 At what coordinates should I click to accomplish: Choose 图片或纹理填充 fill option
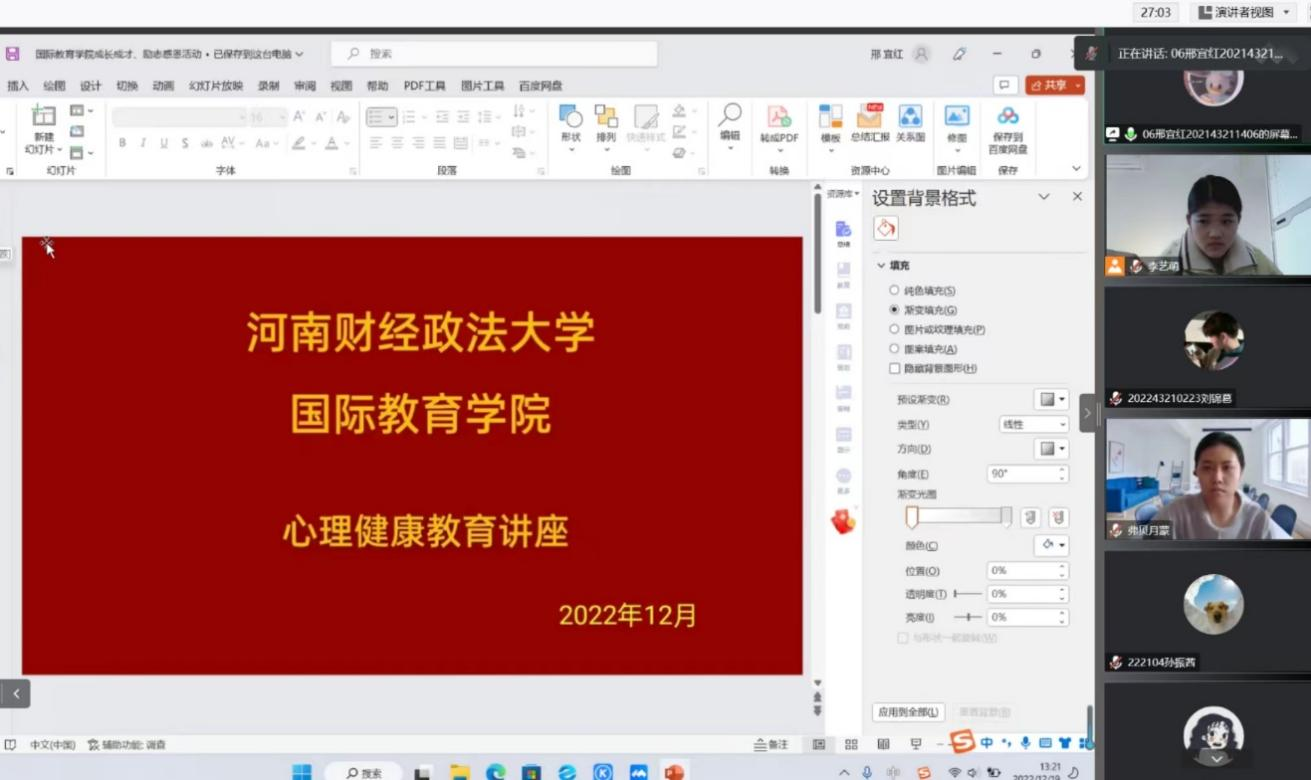pos(894,329)
